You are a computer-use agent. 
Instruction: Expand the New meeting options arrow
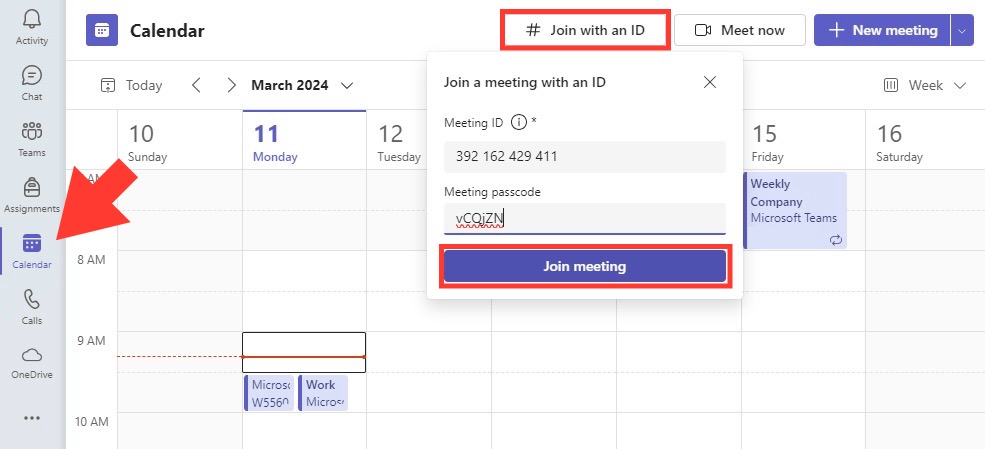pos(962,30)
